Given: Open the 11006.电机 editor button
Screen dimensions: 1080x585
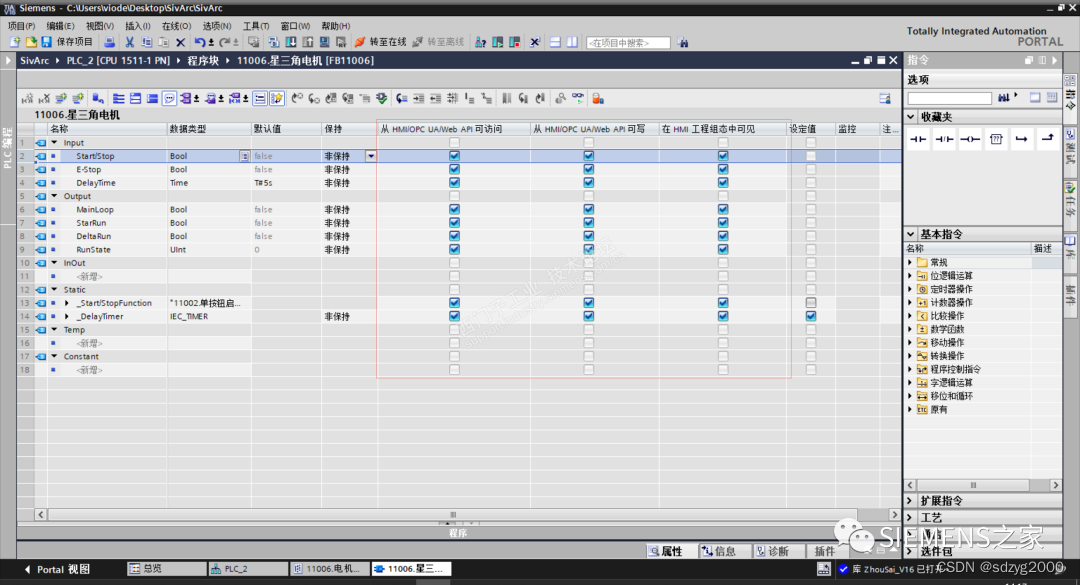Looking at the screenshot, I should coord(329,569).
